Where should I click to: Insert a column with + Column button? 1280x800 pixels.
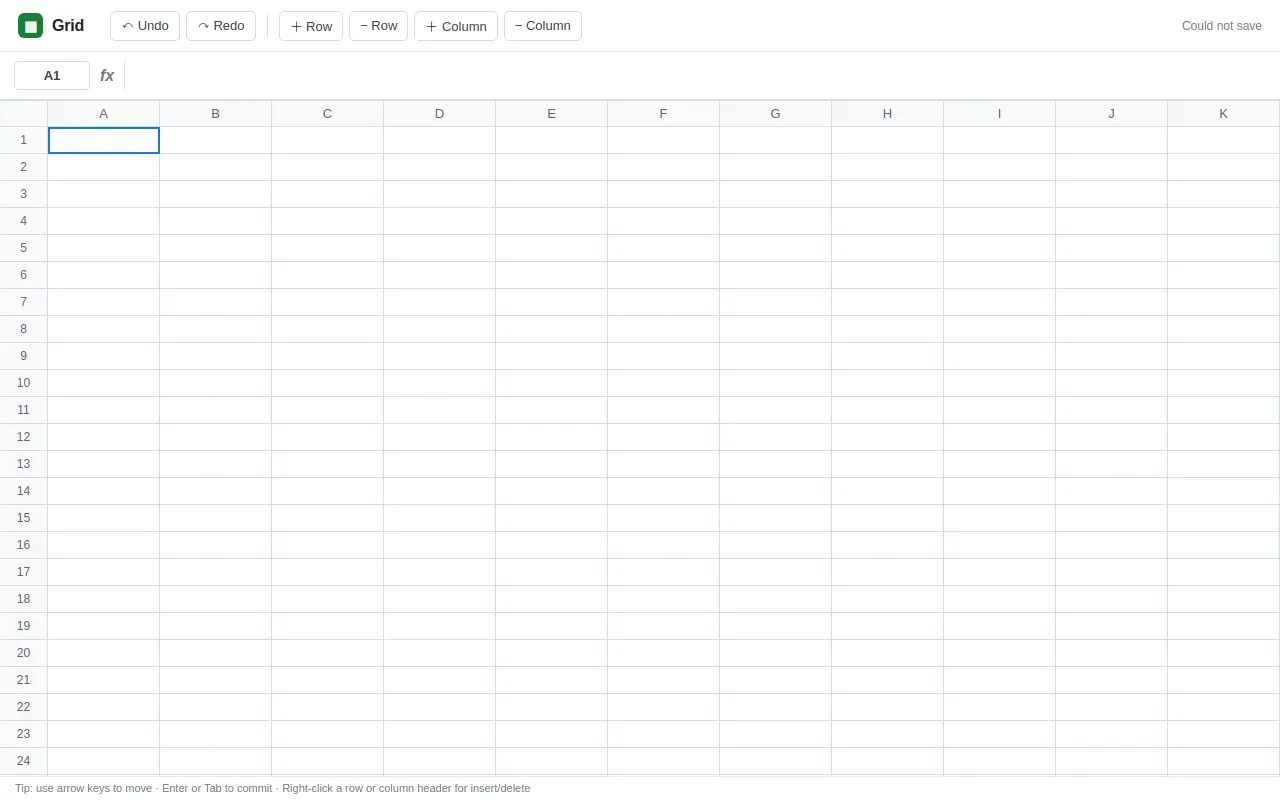click(x=456, y=26)
